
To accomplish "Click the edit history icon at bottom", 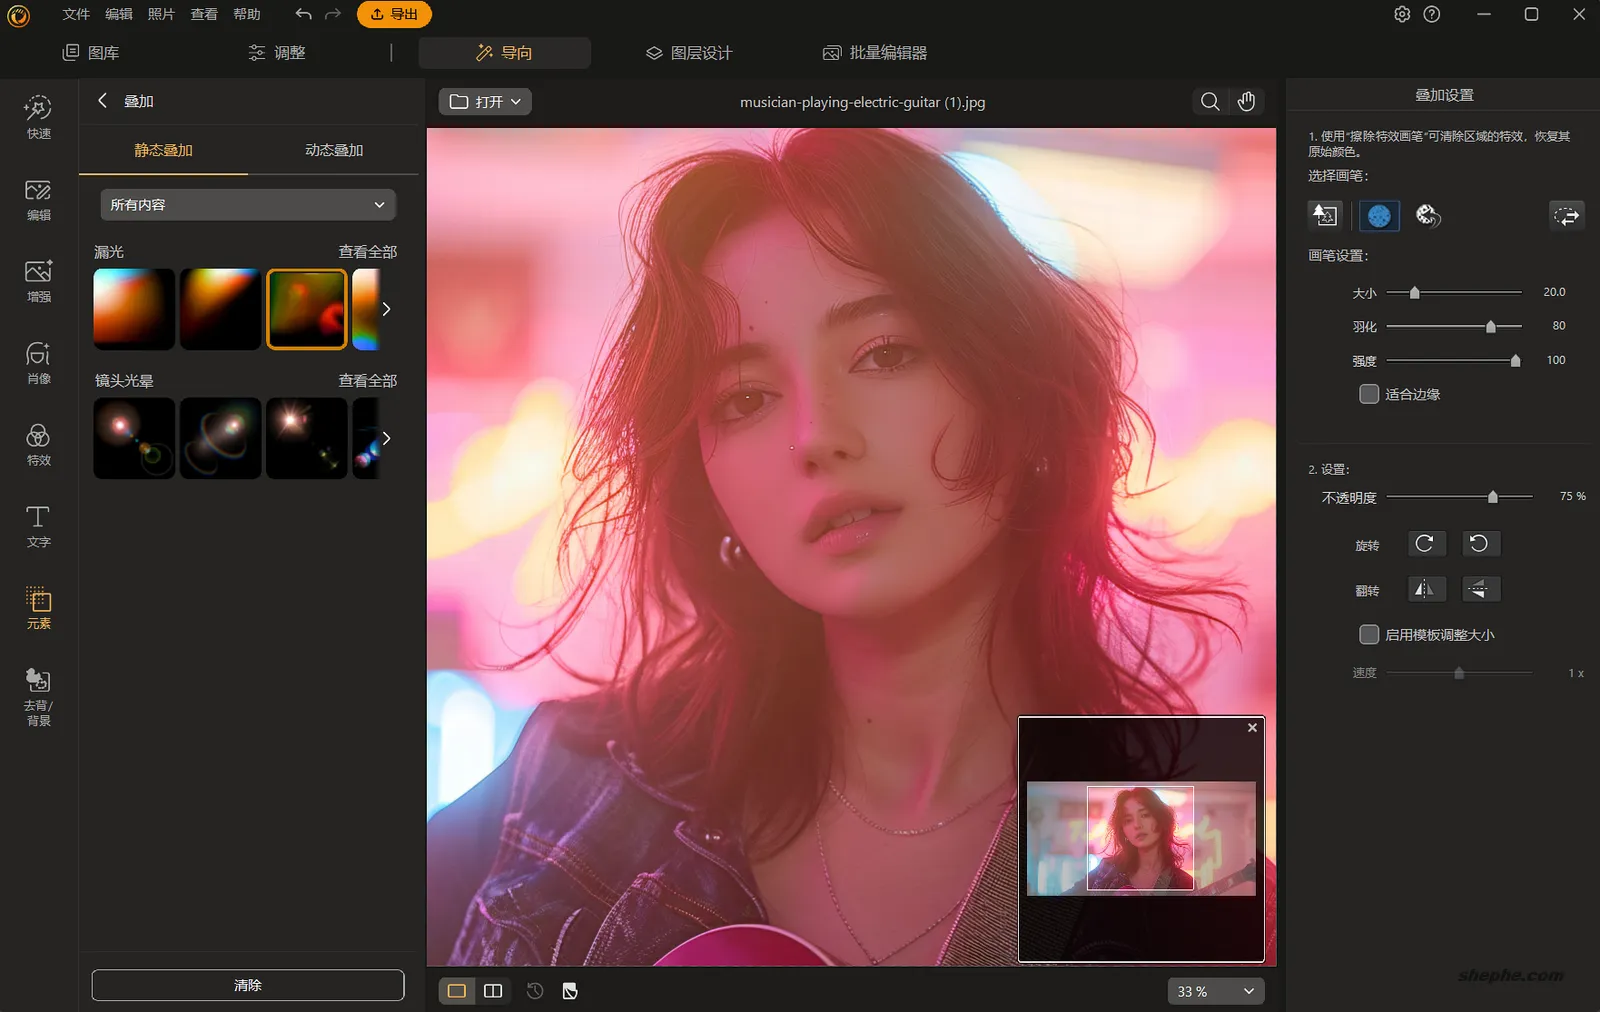I will click(x=534, y=990).
